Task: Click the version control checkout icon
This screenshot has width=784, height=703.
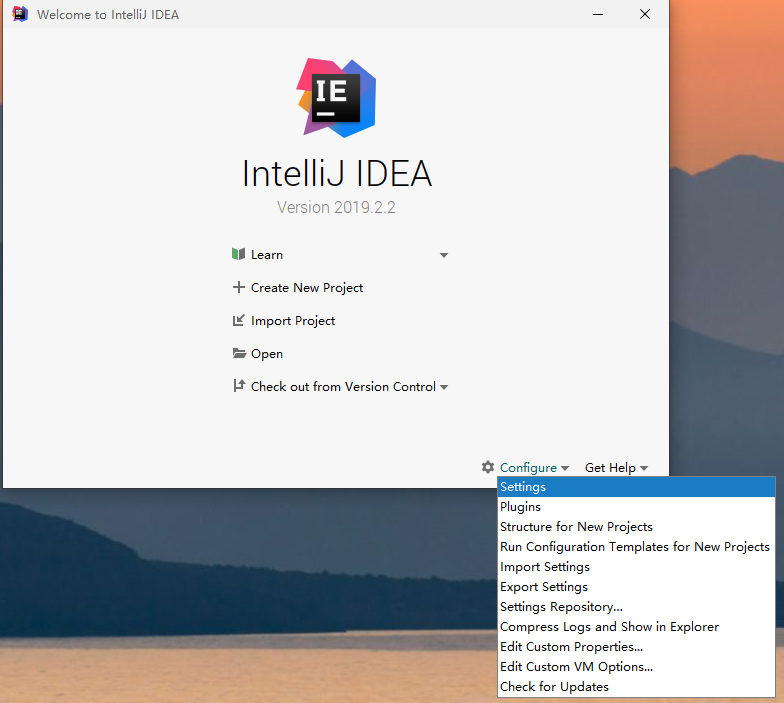Action: [238, 386]
